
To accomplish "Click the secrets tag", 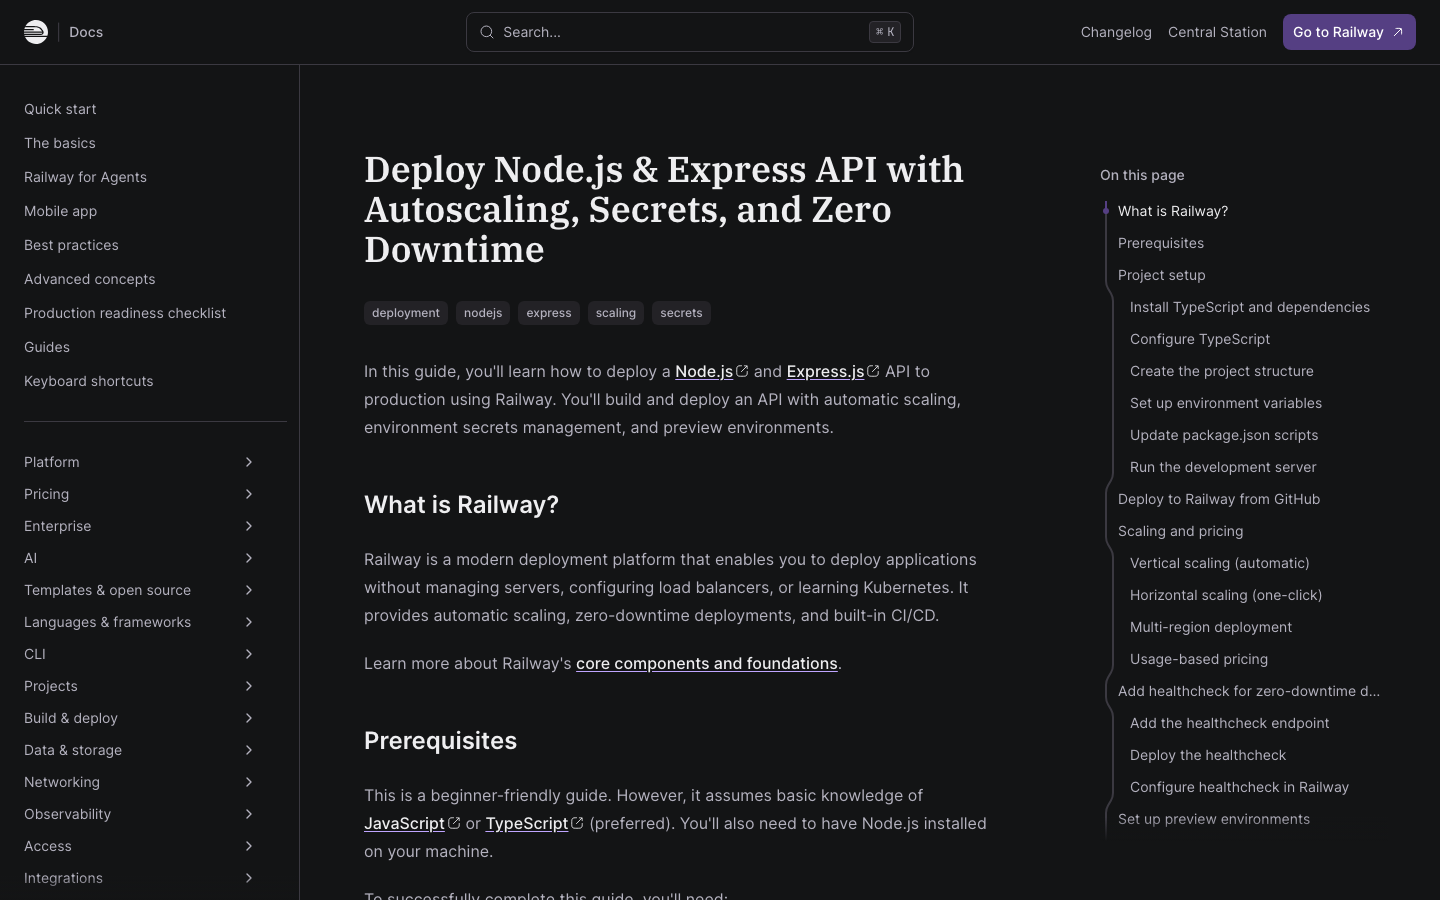I will click(x=681, y=313).
